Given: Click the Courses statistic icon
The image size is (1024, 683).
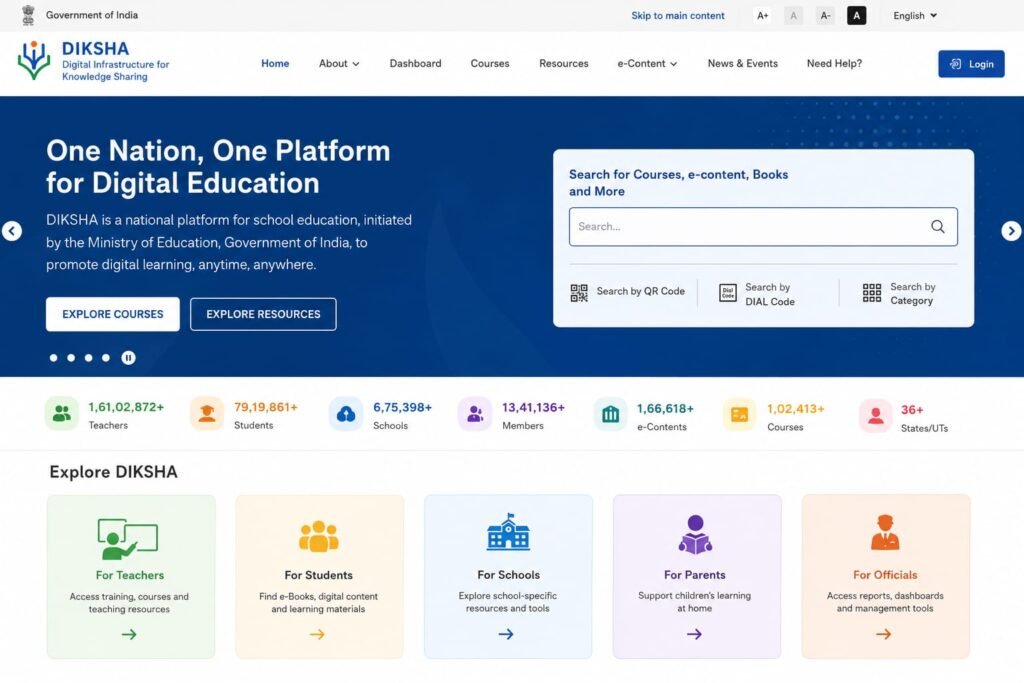Looking at the screenshot, I should coord(739,415).
